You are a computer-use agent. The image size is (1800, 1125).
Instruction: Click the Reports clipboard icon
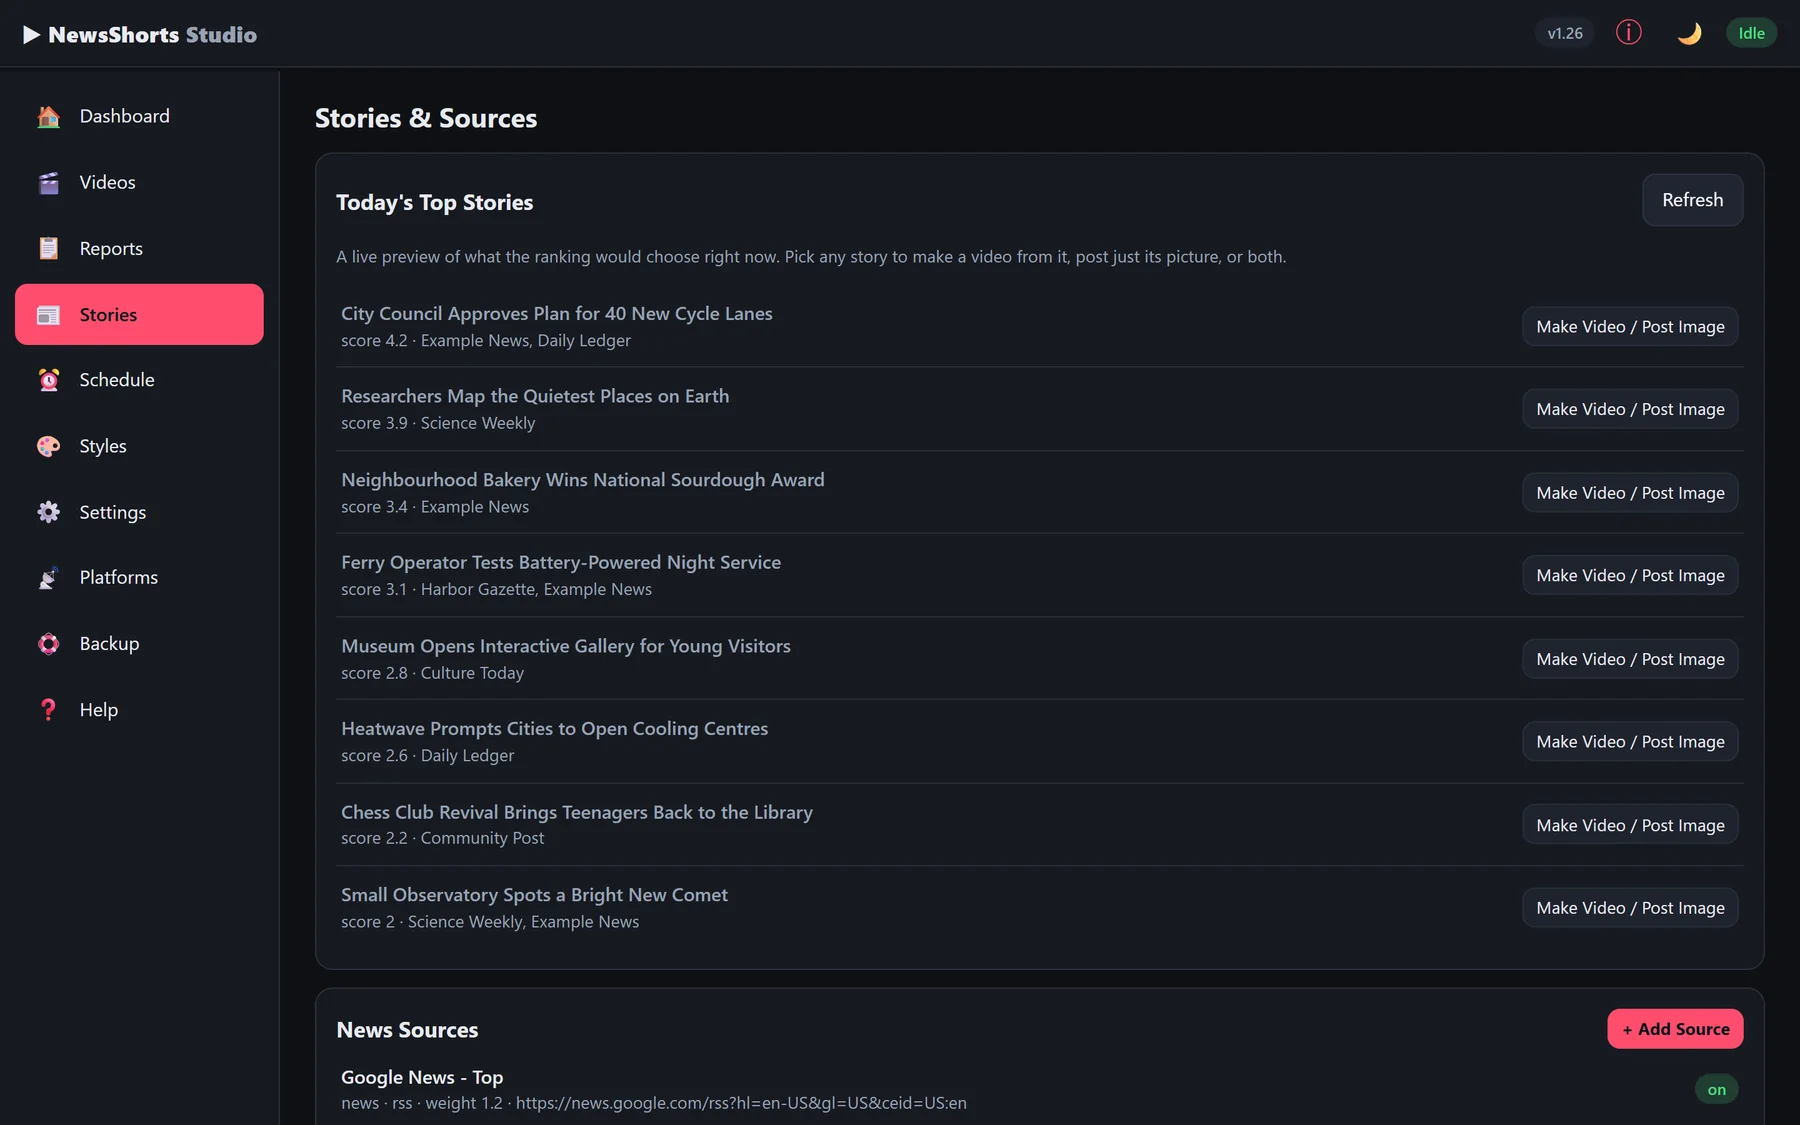(48, 248)
